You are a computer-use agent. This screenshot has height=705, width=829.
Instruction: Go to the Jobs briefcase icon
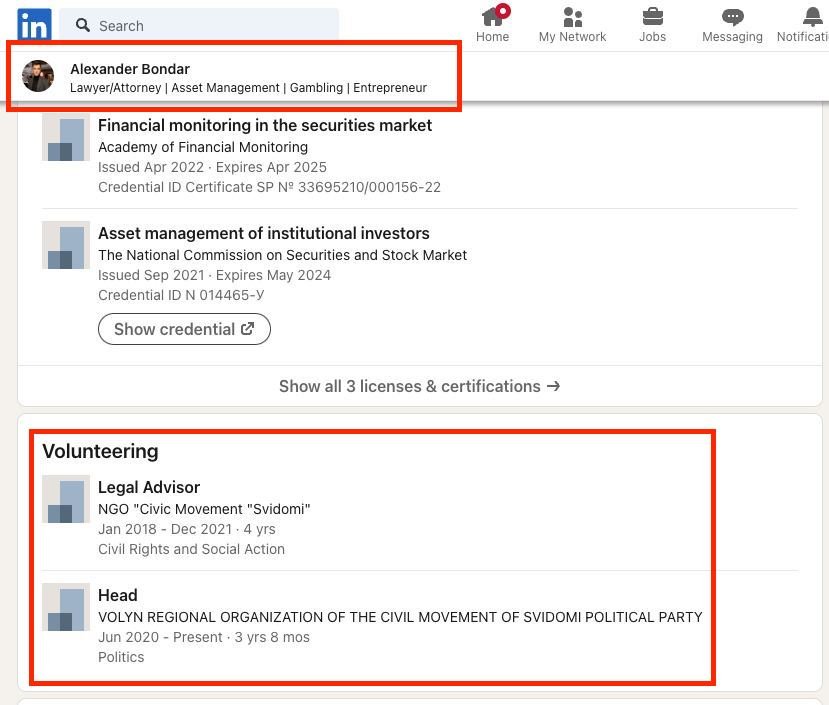click(x=652, y=17)
